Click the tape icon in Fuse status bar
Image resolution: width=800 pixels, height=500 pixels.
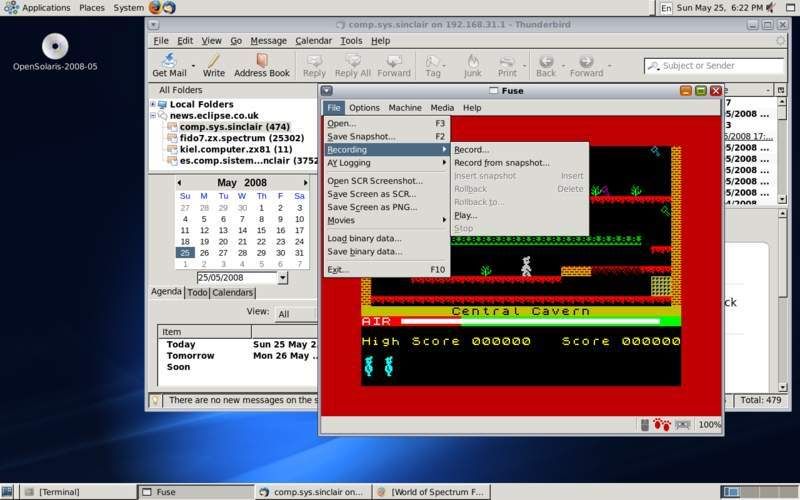pos(683,424)
